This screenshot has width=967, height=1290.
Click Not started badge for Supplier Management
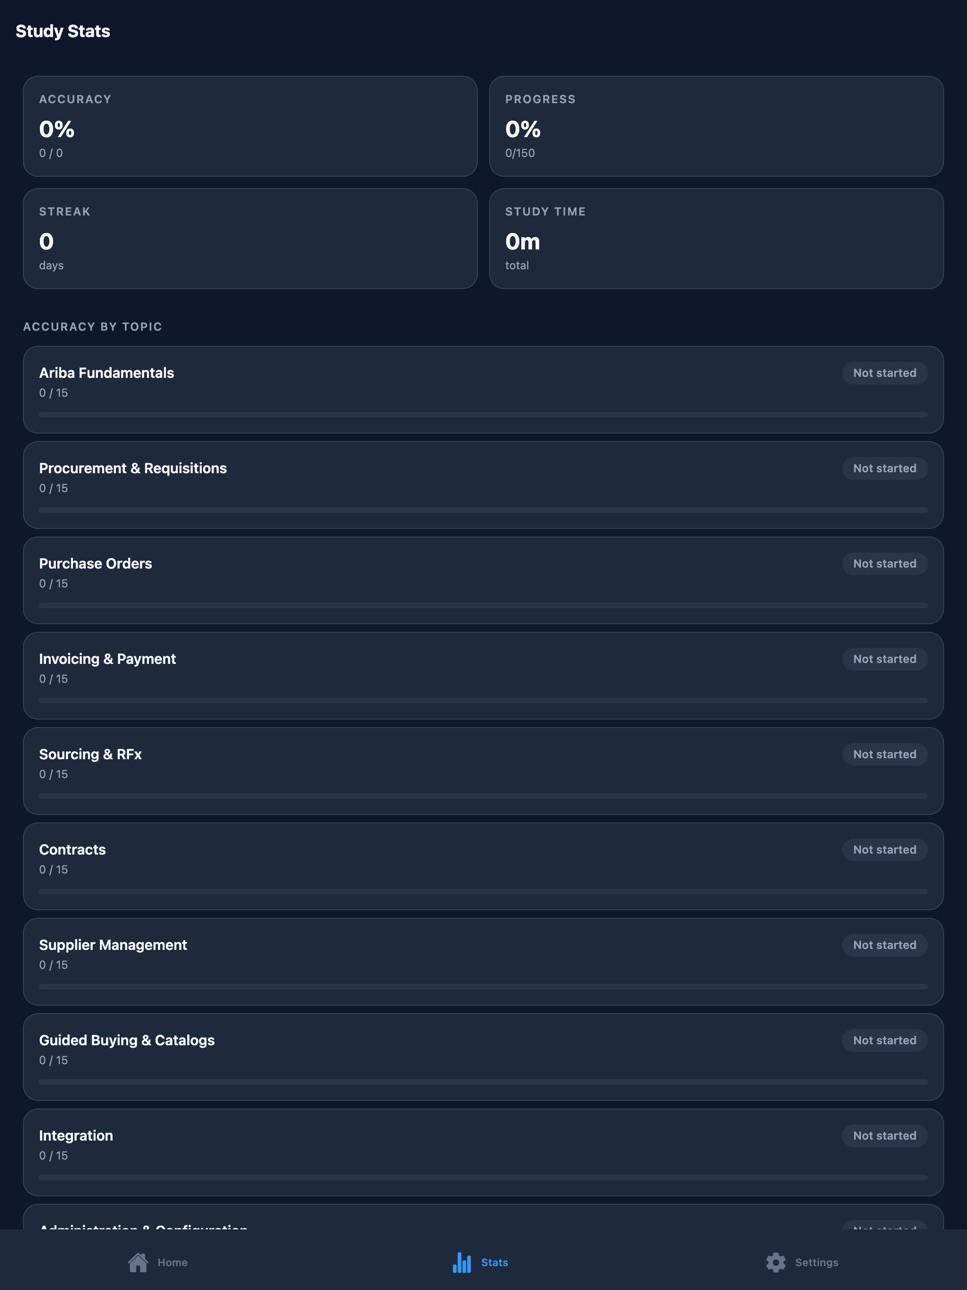[x=885, y=945]
